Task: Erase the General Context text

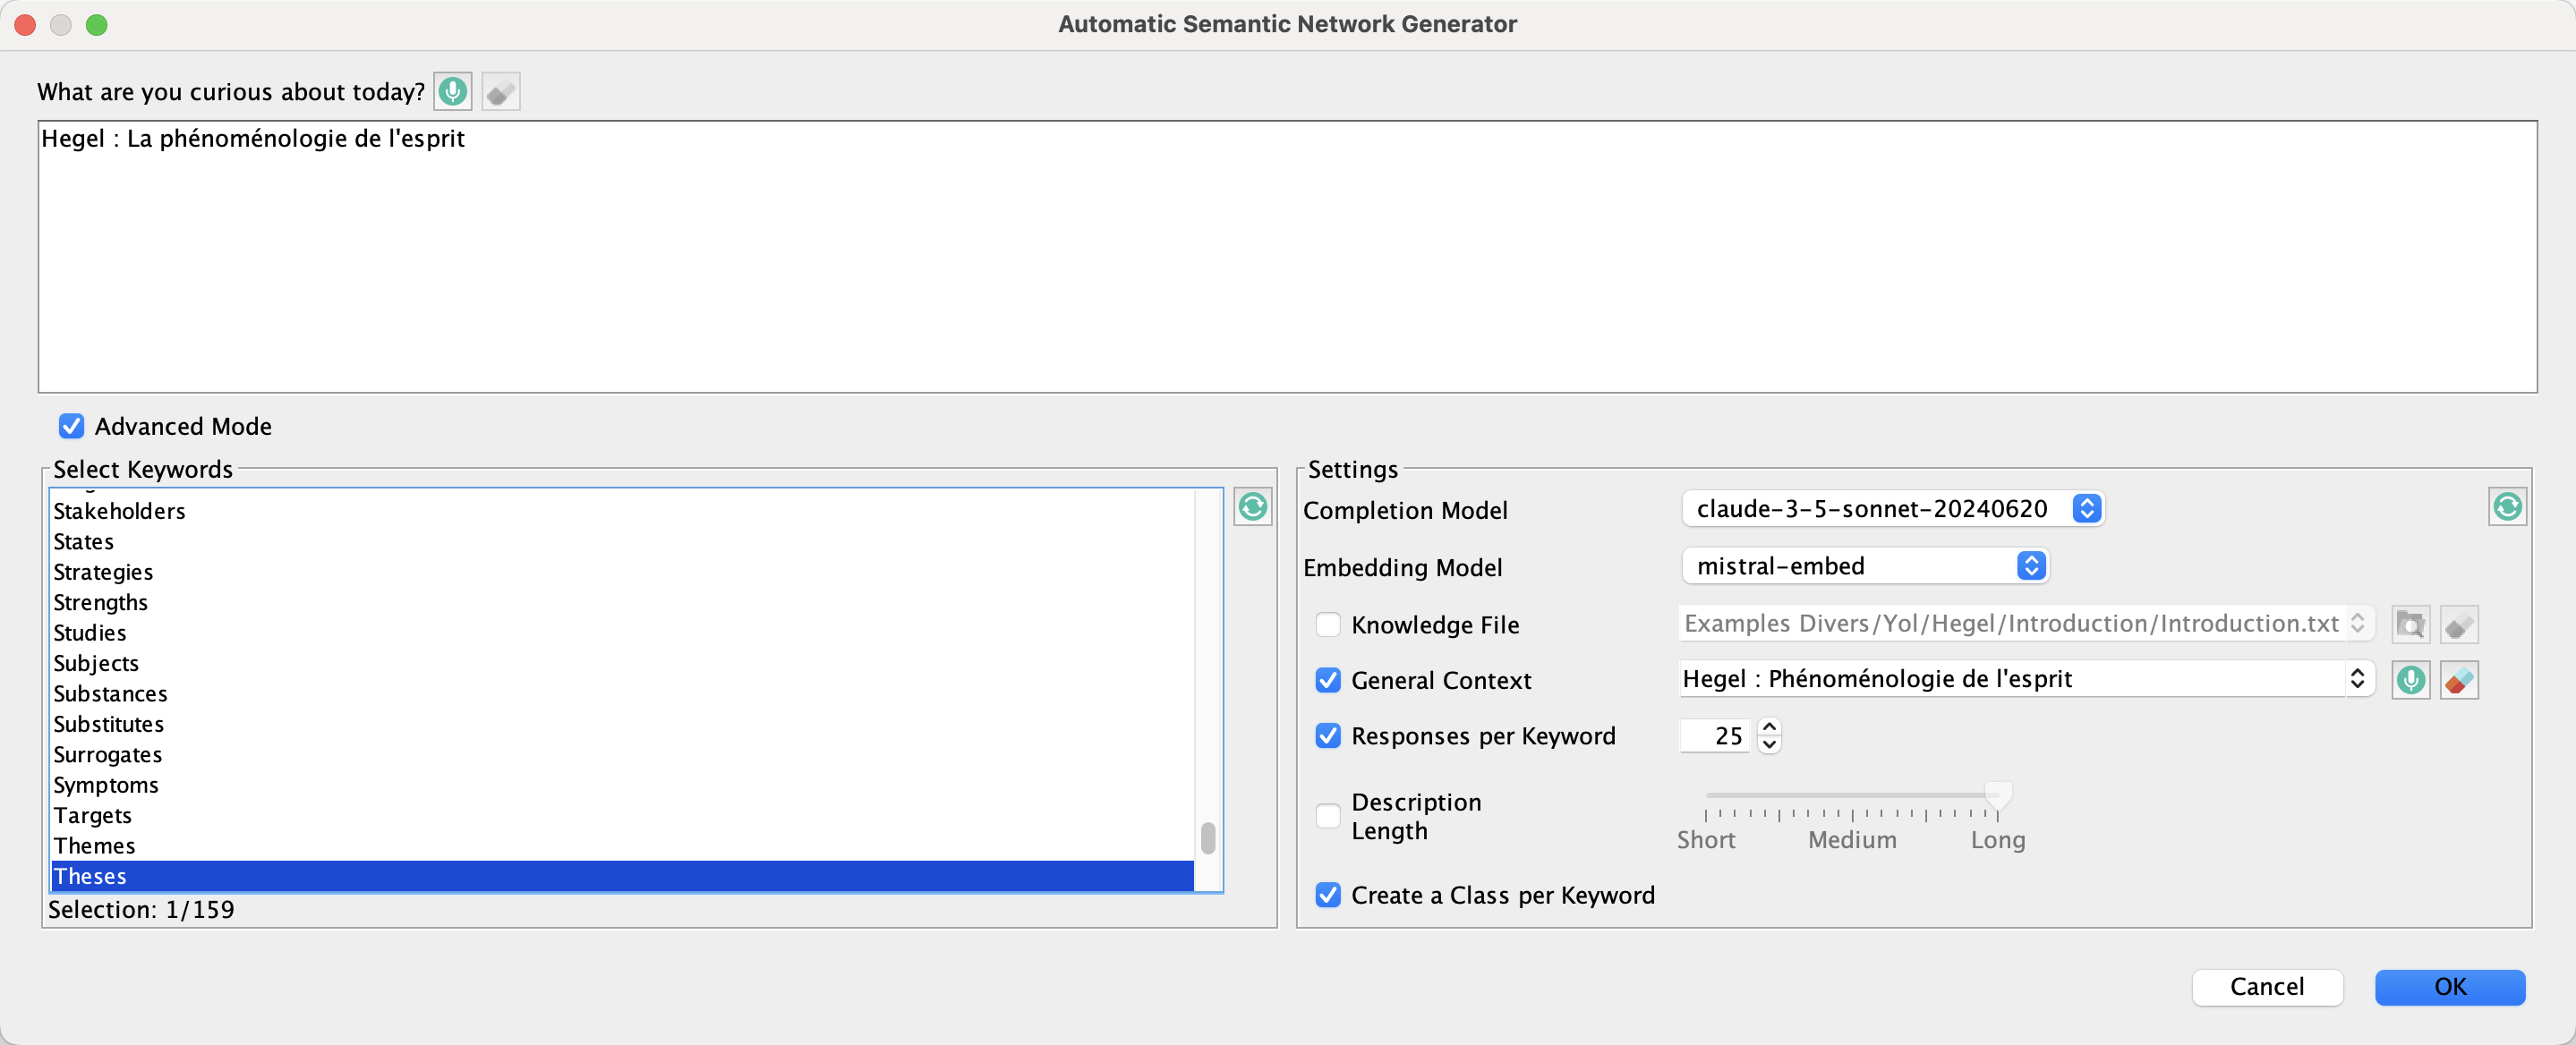Action: tap(2458, 680)
